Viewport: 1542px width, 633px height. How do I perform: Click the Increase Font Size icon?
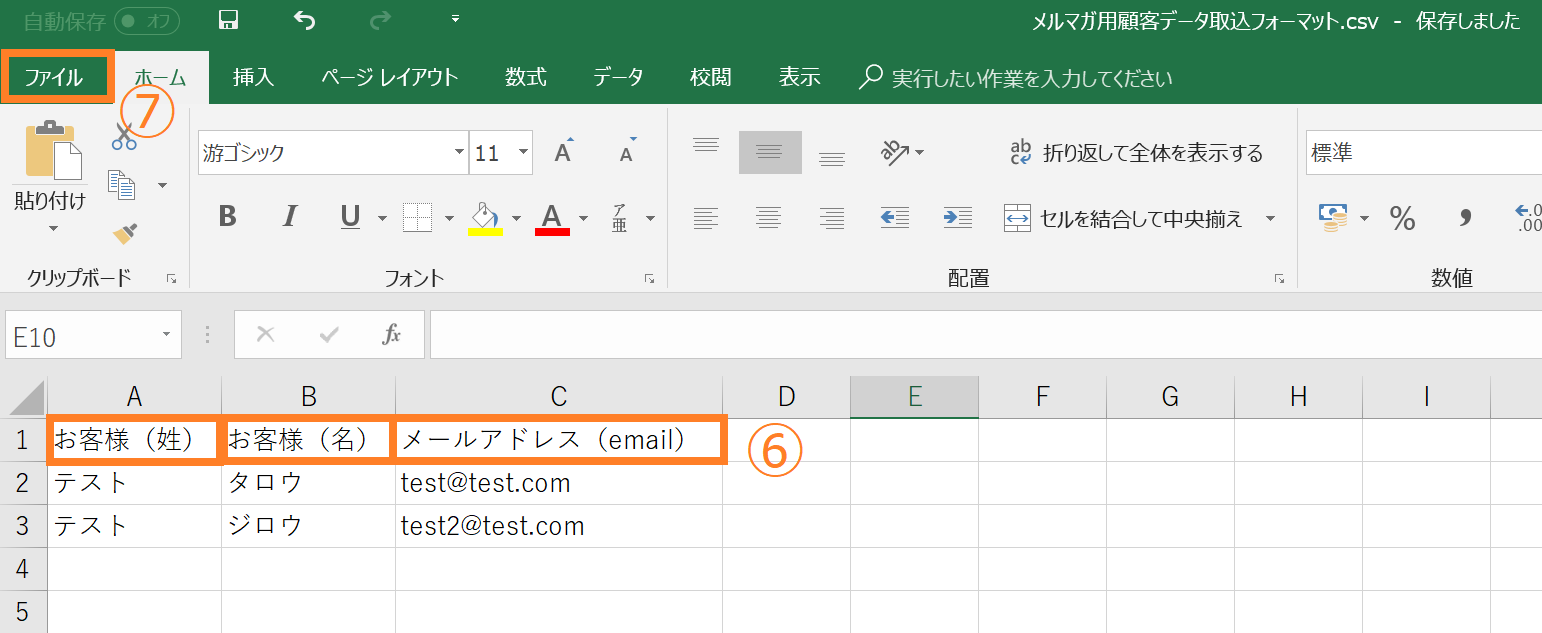point(563,152)
